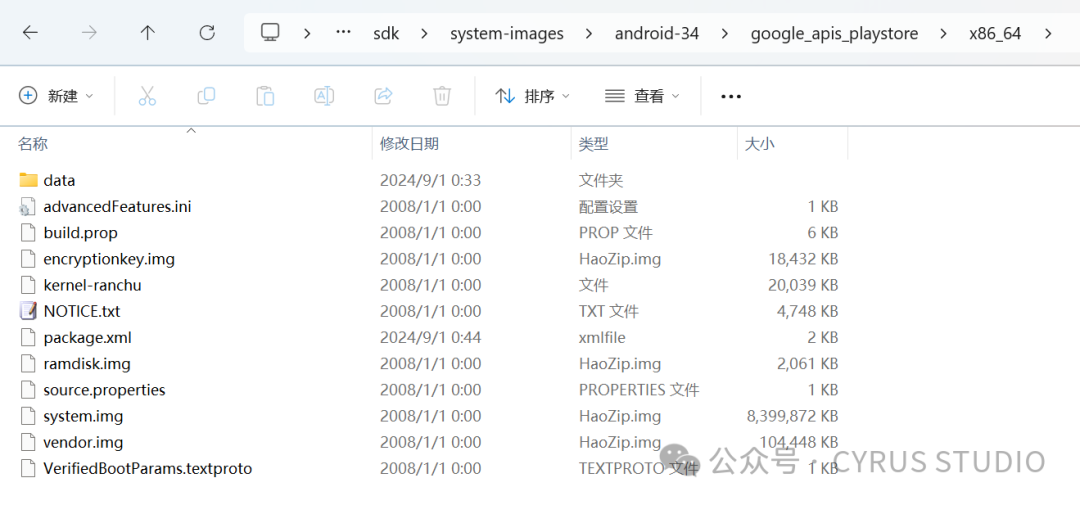Sort by 类型 column header
The height and width of the screenshot is (505, 1080).
coord(593,144)
